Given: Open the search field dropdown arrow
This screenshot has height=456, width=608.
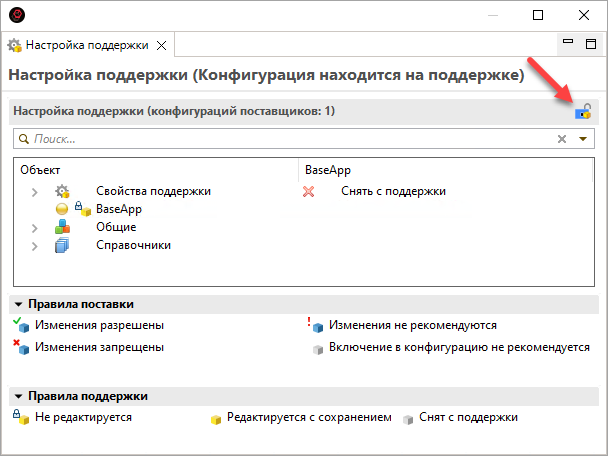Looking at the screenshot, I should click(584, 139).
